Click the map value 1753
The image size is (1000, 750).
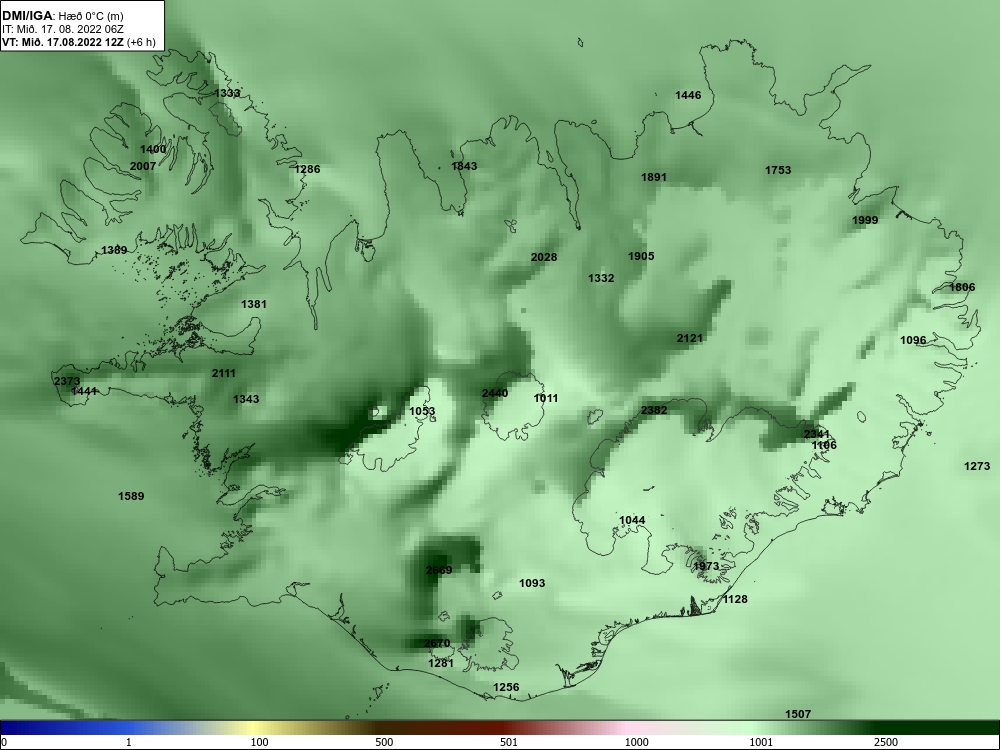(x=778, y=170)
